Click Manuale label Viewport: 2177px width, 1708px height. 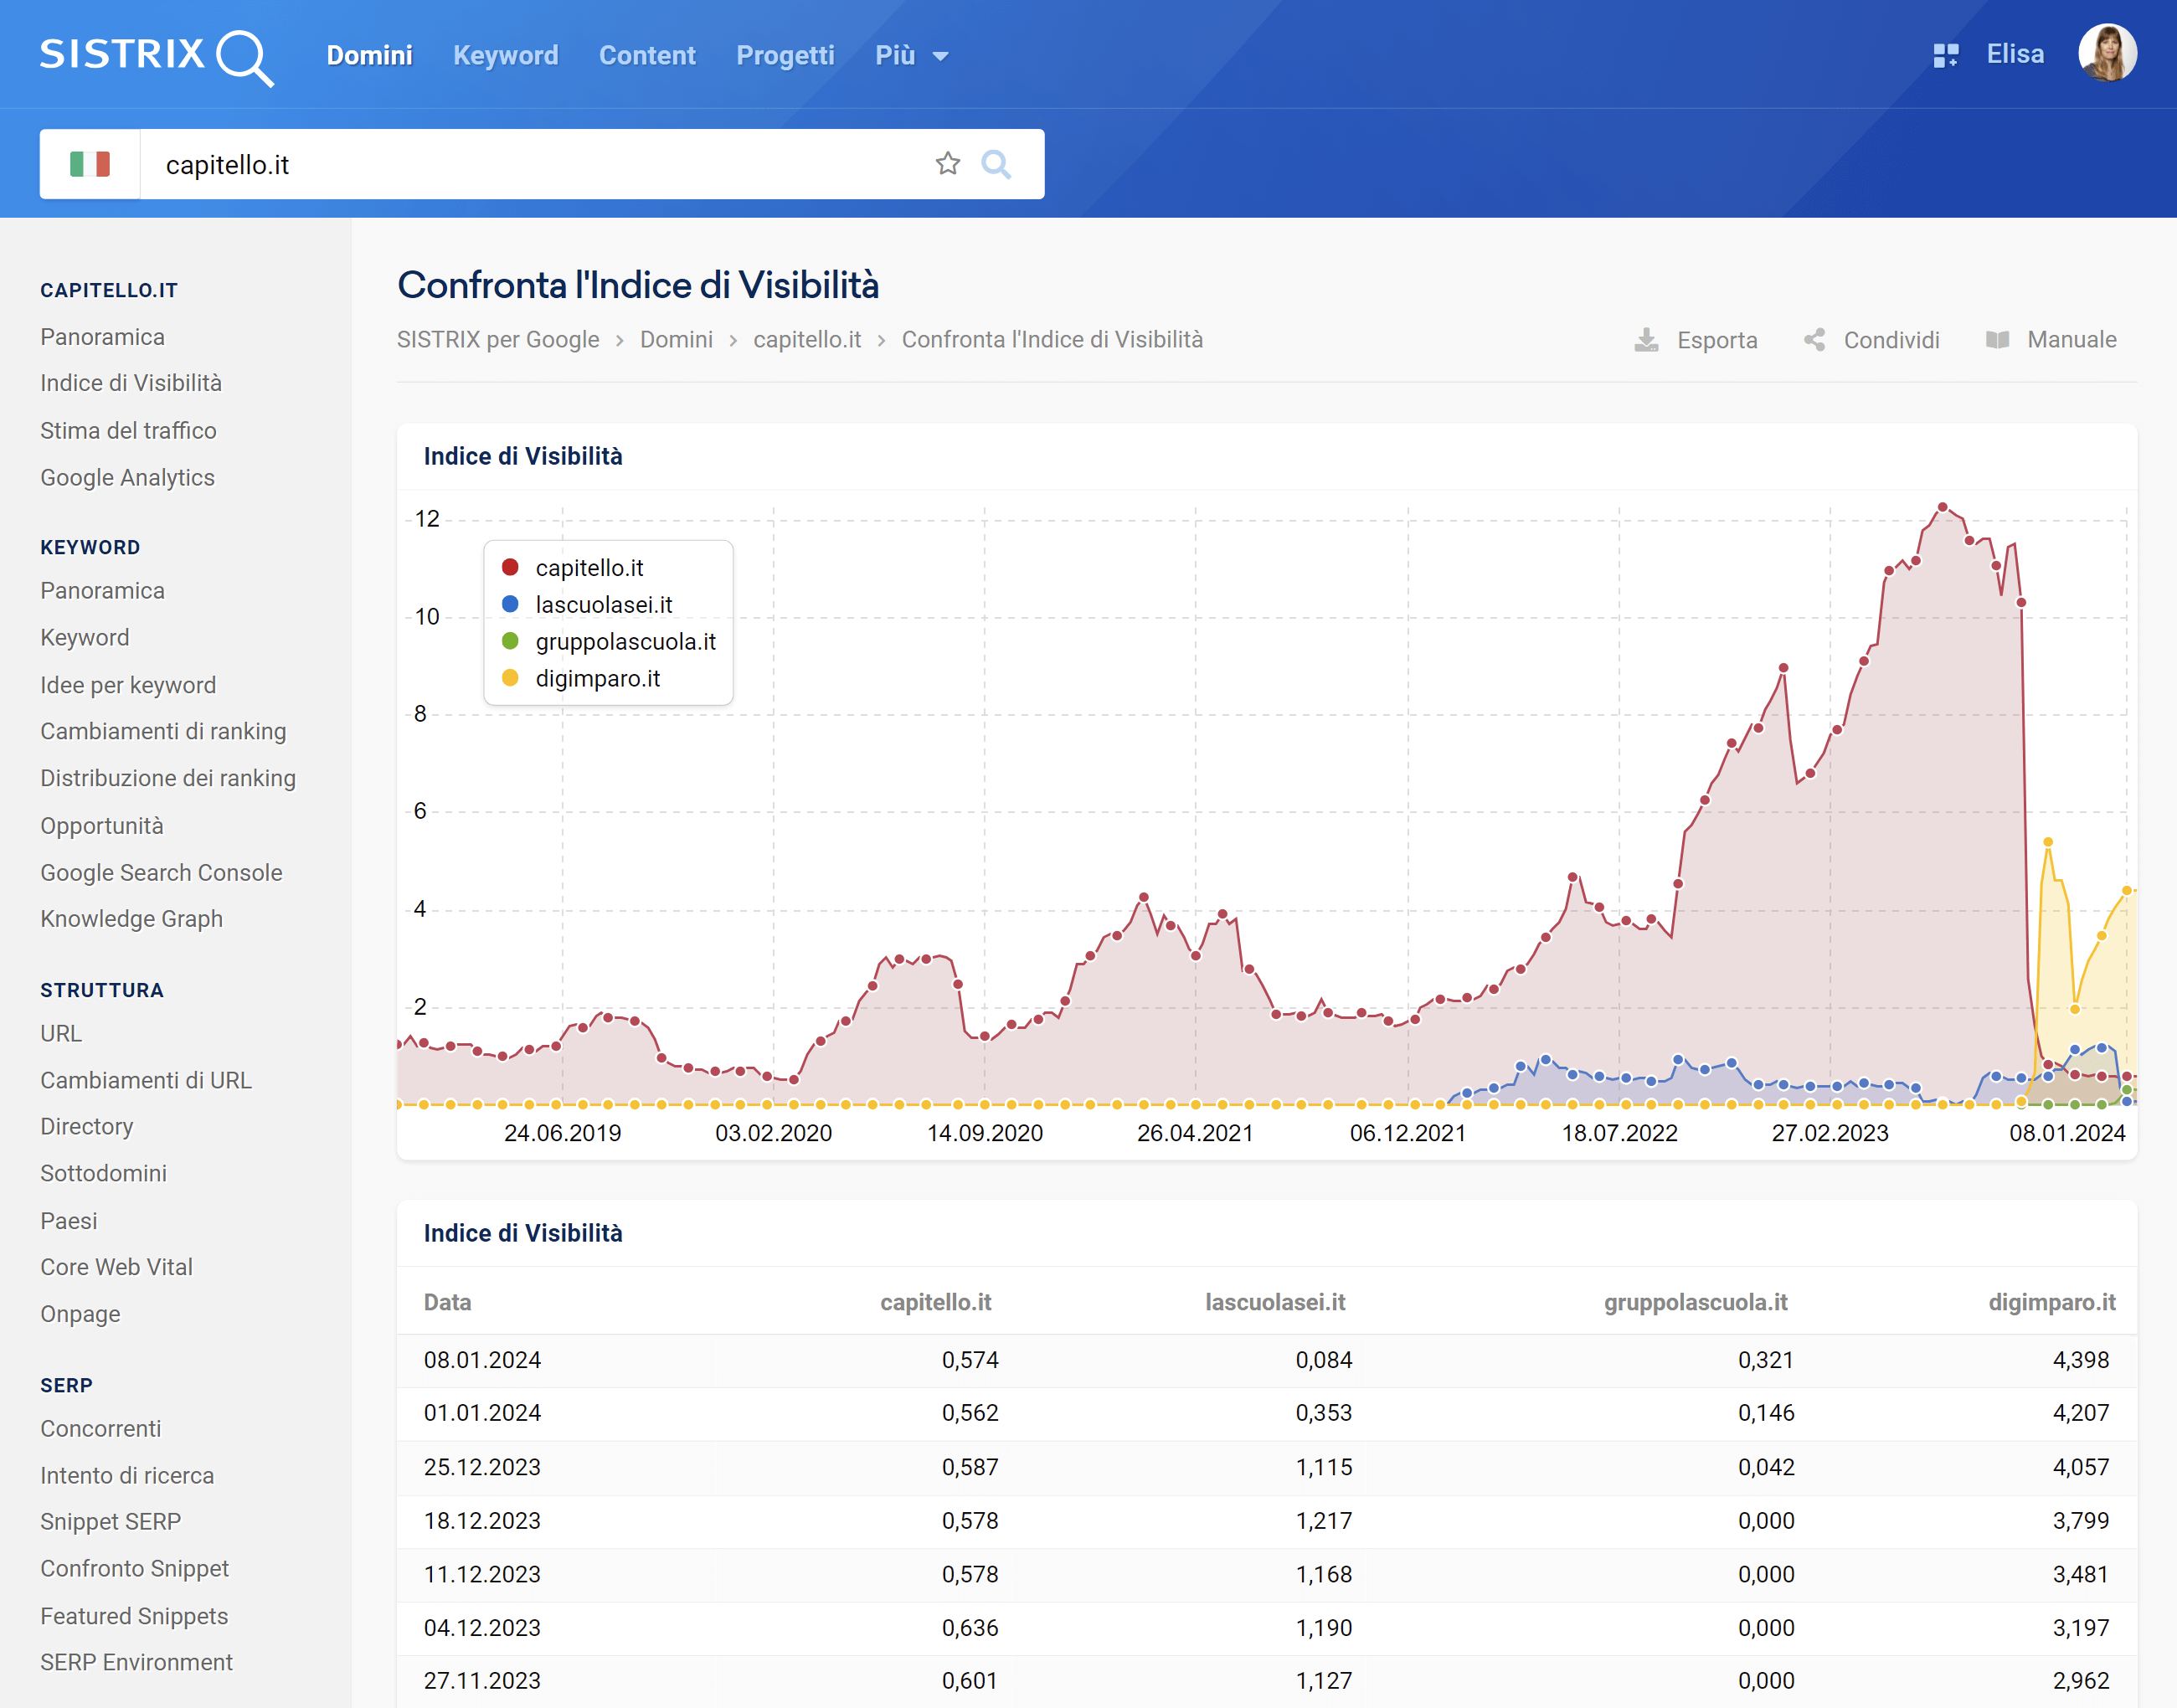click(2071, 340)
